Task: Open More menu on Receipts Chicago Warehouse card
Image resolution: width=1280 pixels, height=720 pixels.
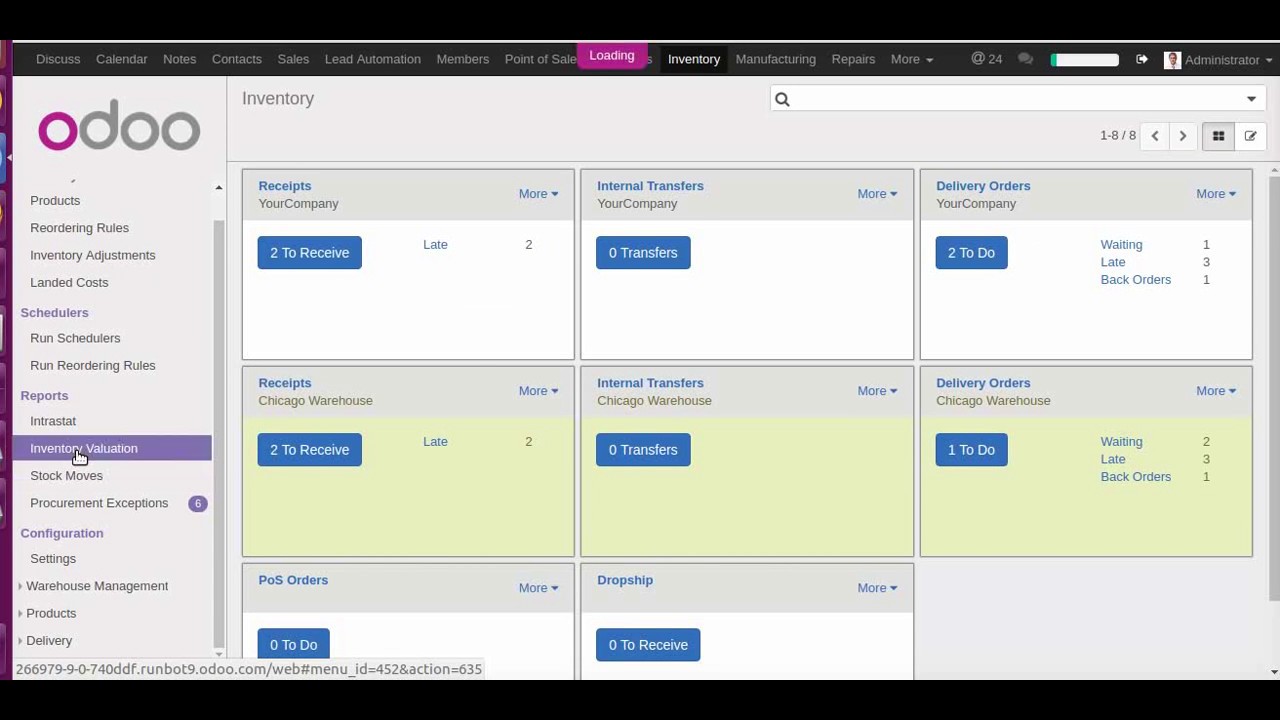Action: click(x=538, y=391)
